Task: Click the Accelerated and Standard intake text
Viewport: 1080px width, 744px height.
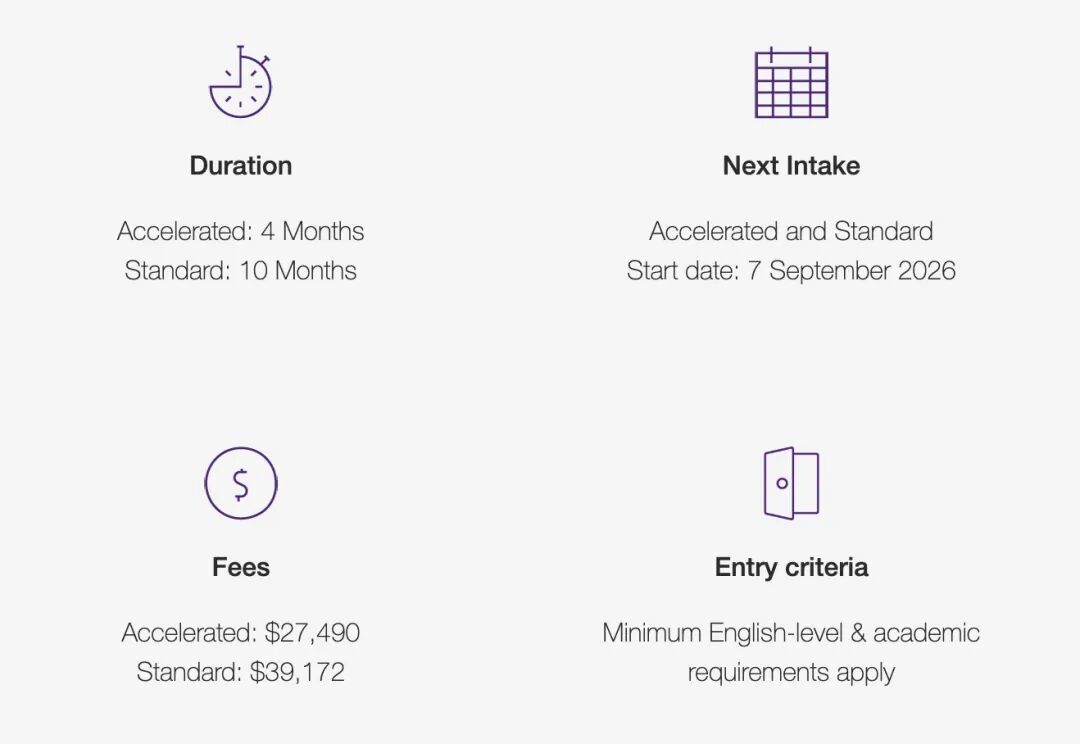Action: point(791,231)
